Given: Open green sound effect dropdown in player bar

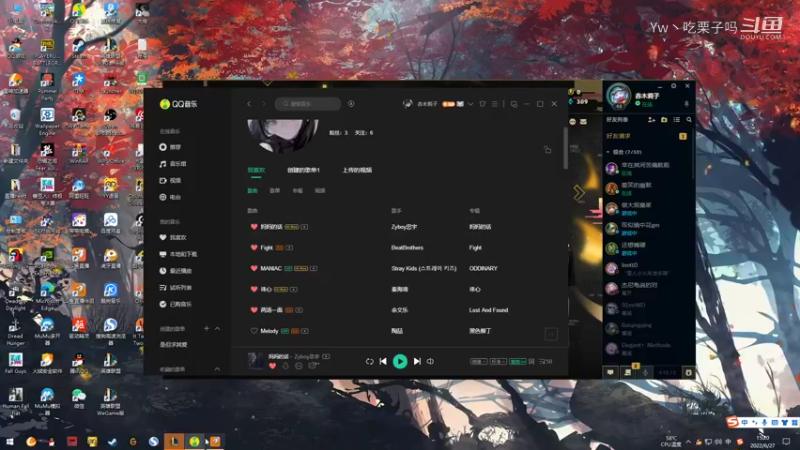Looking at the screenshot, I should pos(518,361).
